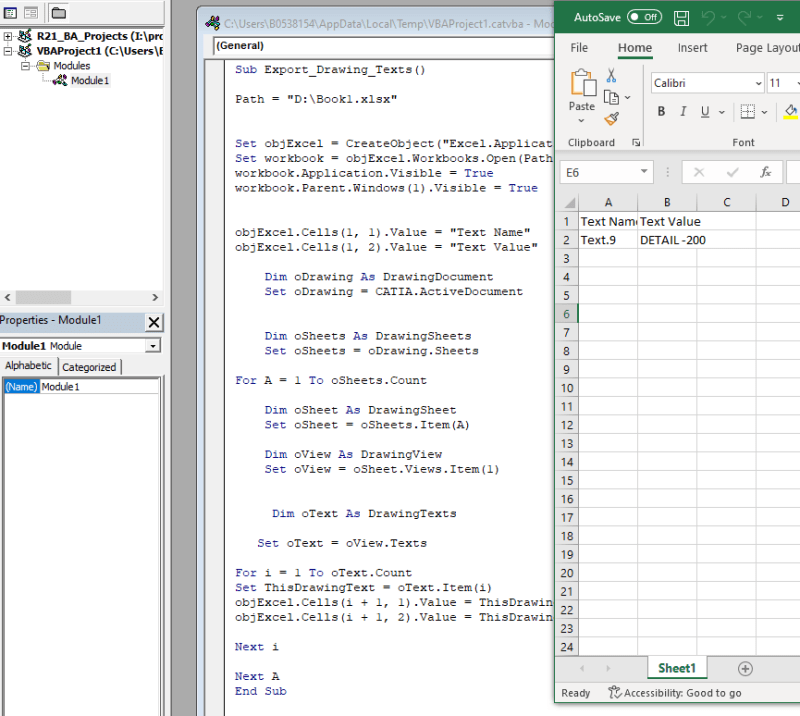Click the Paste clipboard icon
Viewport: 800px width, 716px height.
(583, 83)
